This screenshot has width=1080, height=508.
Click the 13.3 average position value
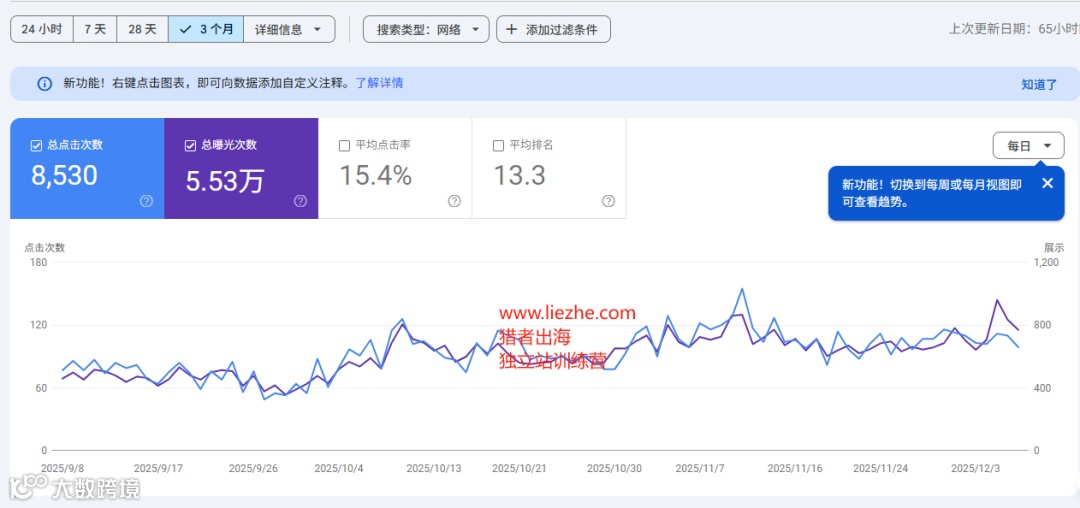[x=520, y=176]
